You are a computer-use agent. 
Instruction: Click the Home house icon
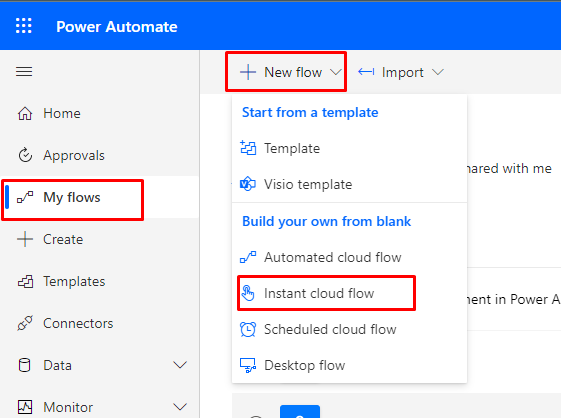(x=25, y=113)
